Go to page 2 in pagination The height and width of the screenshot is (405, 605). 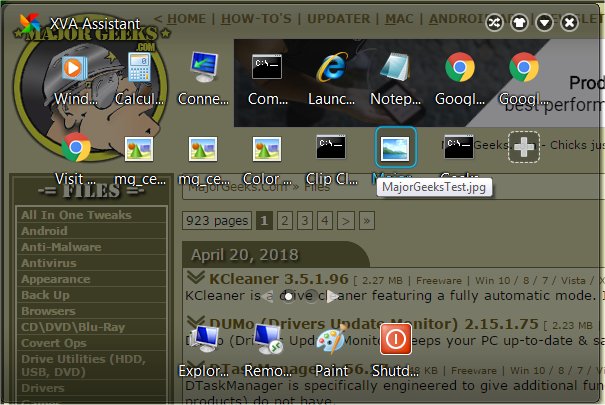[x=285, y=221]
